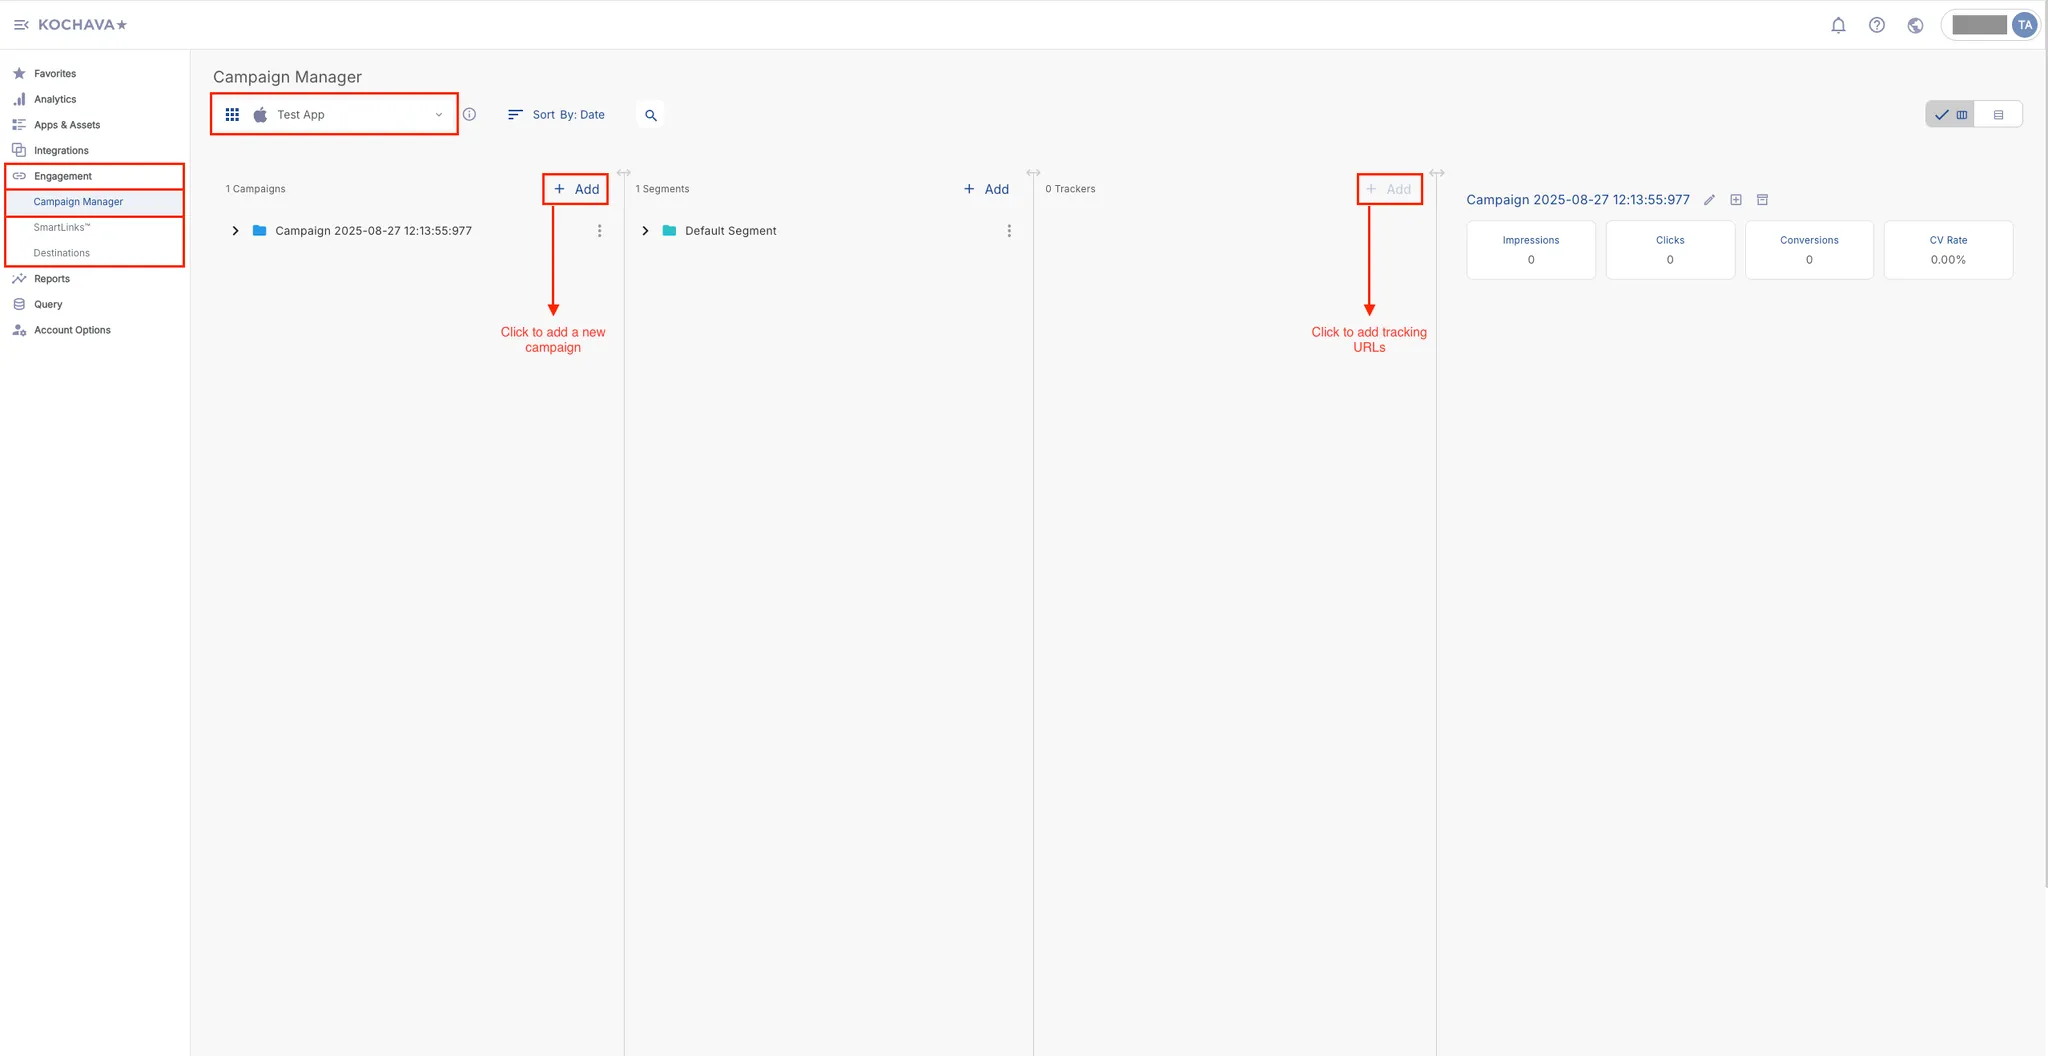Open the notifications bell
The height and width of the screenshot is (1056, 2048).
1838,25
